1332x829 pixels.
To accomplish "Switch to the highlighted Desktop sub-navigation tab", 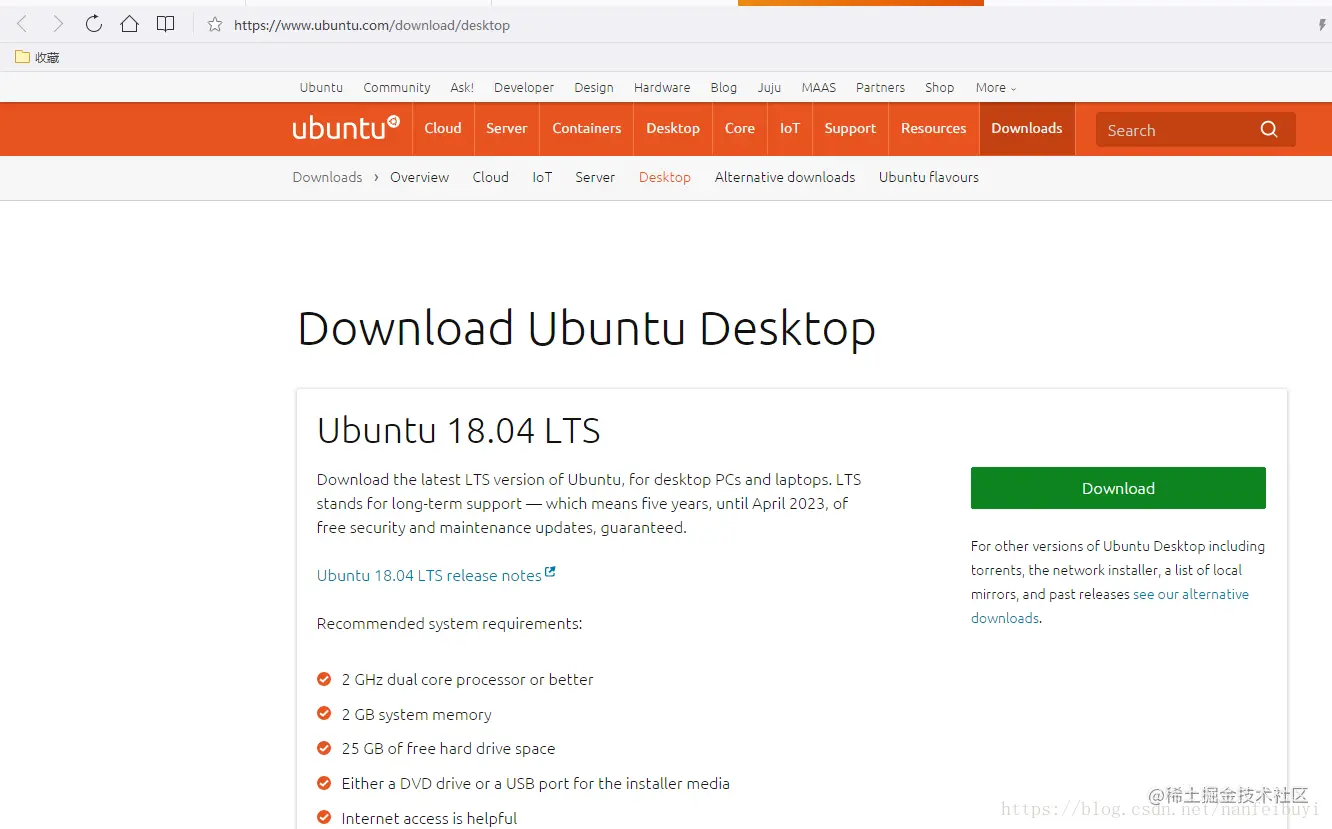I will [x=665, y=177].
